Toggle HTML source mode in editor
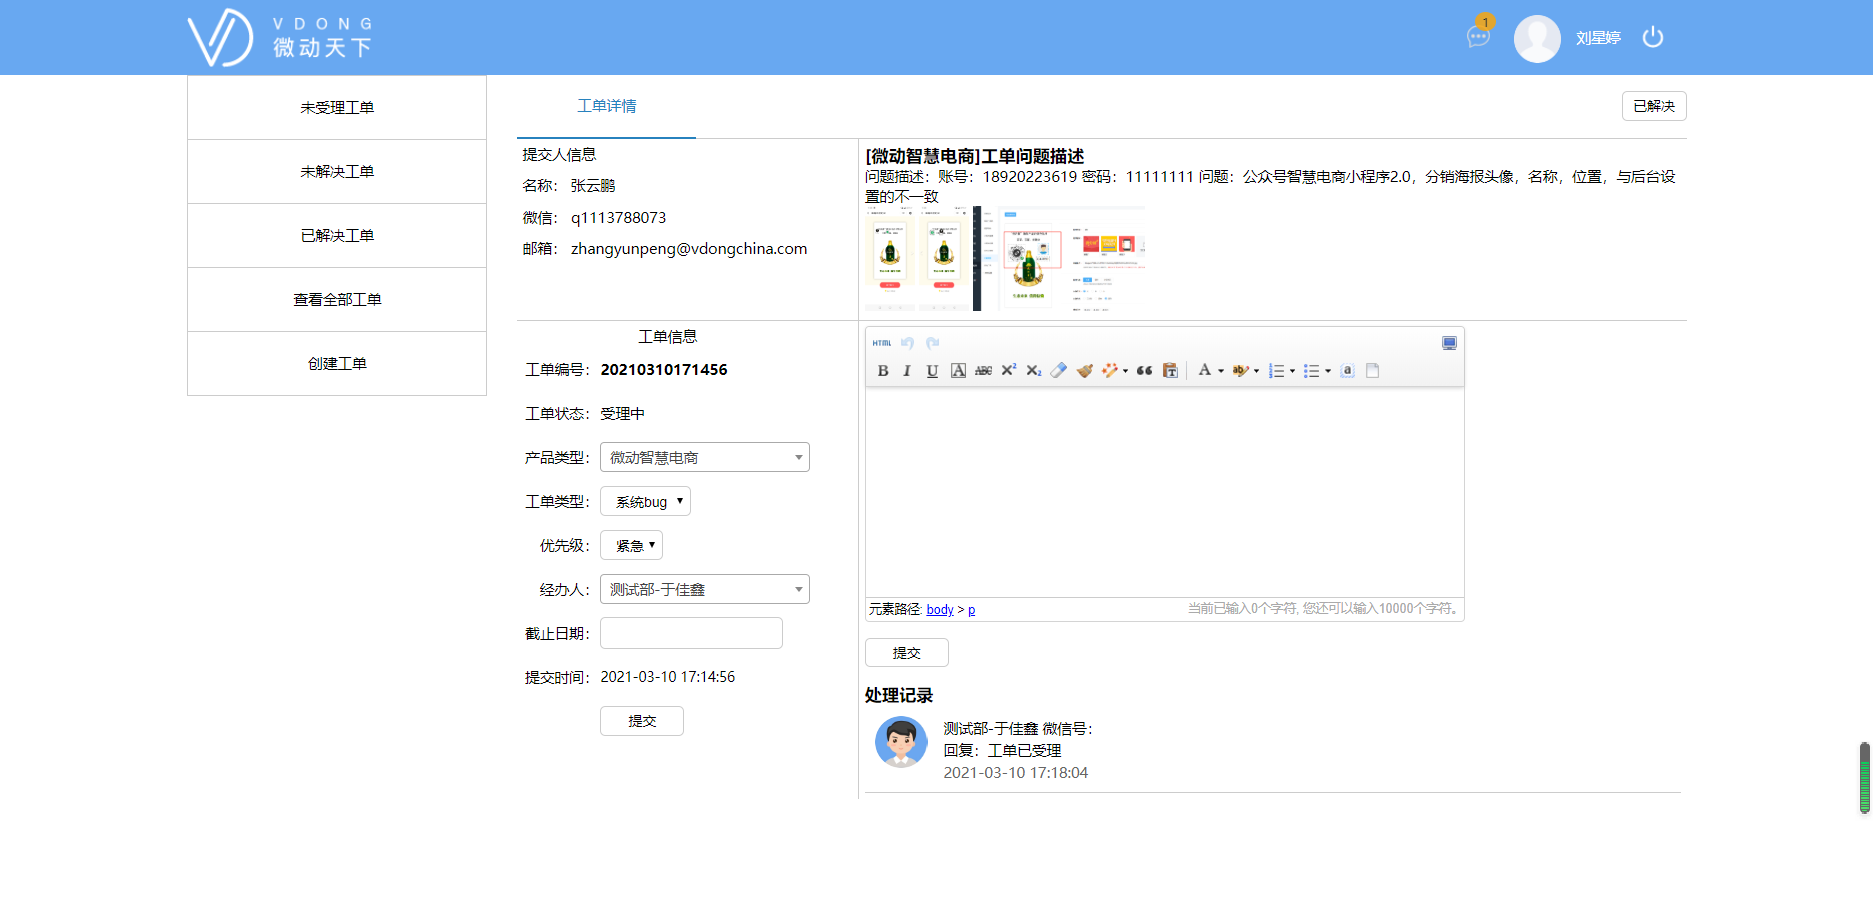Image resolution: width=1873 pixels, height=900 pixels. click(x=881, y=343)
